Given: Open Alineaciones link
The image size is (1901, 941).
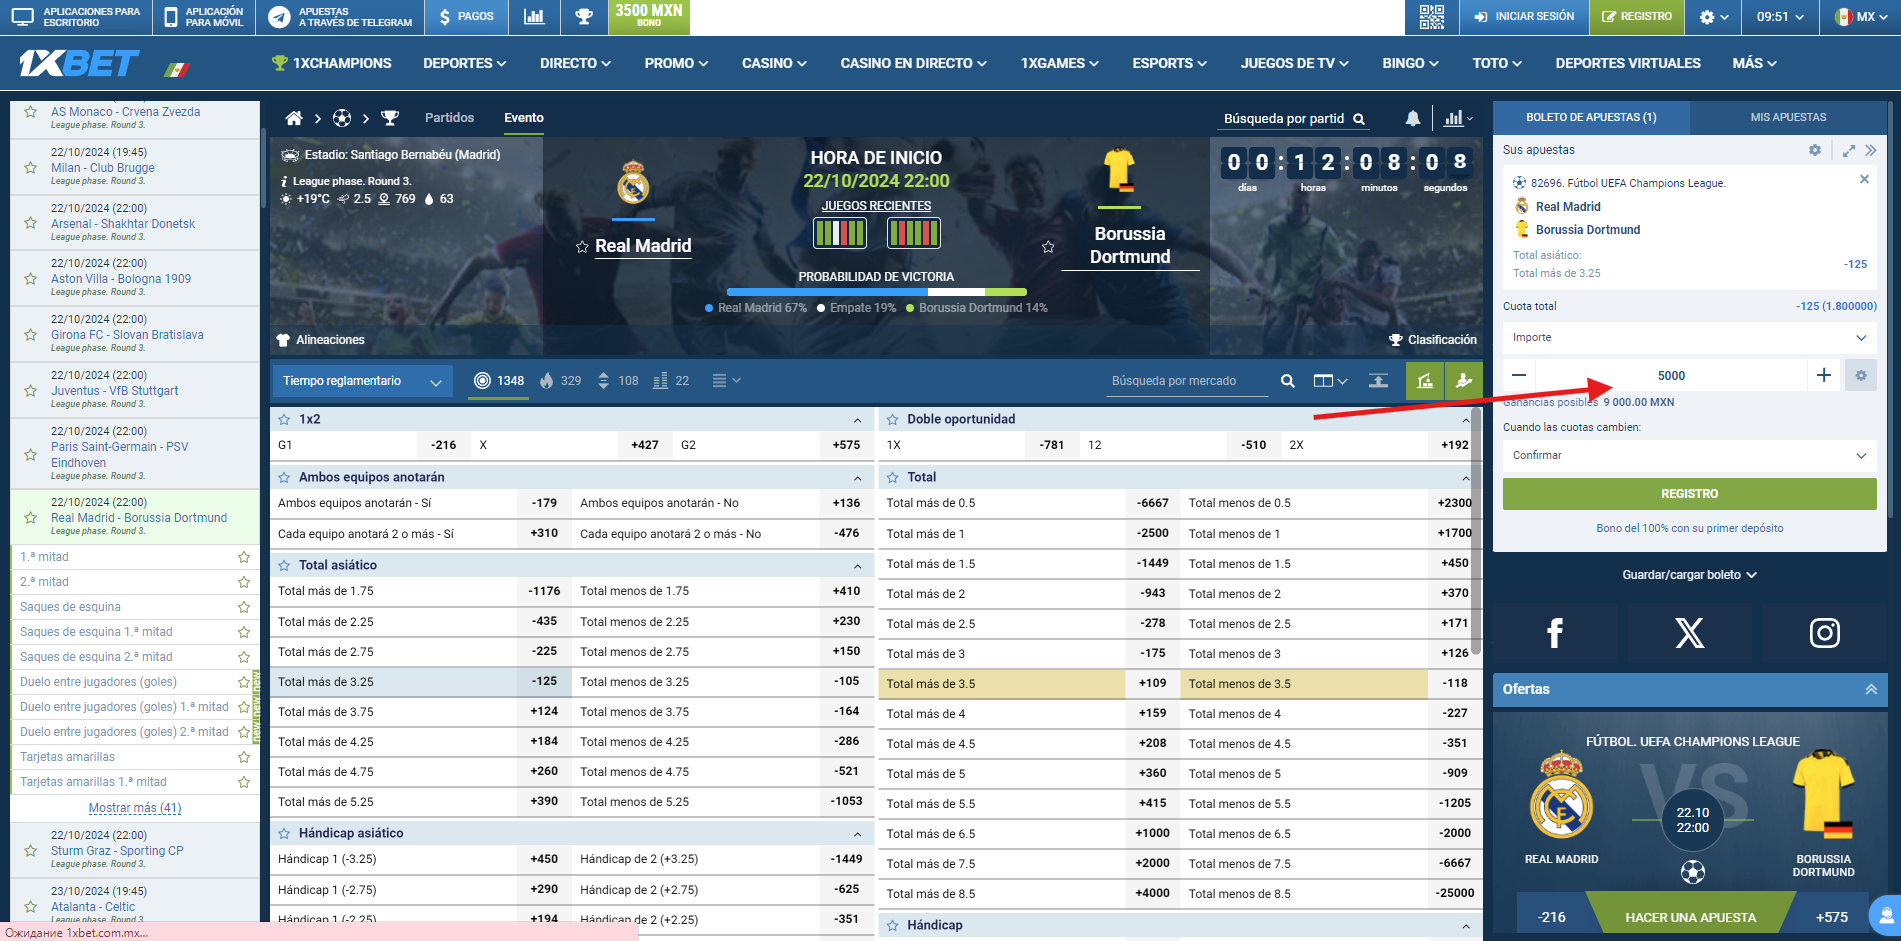Looking at the screenshot, I should pos(321,340).
